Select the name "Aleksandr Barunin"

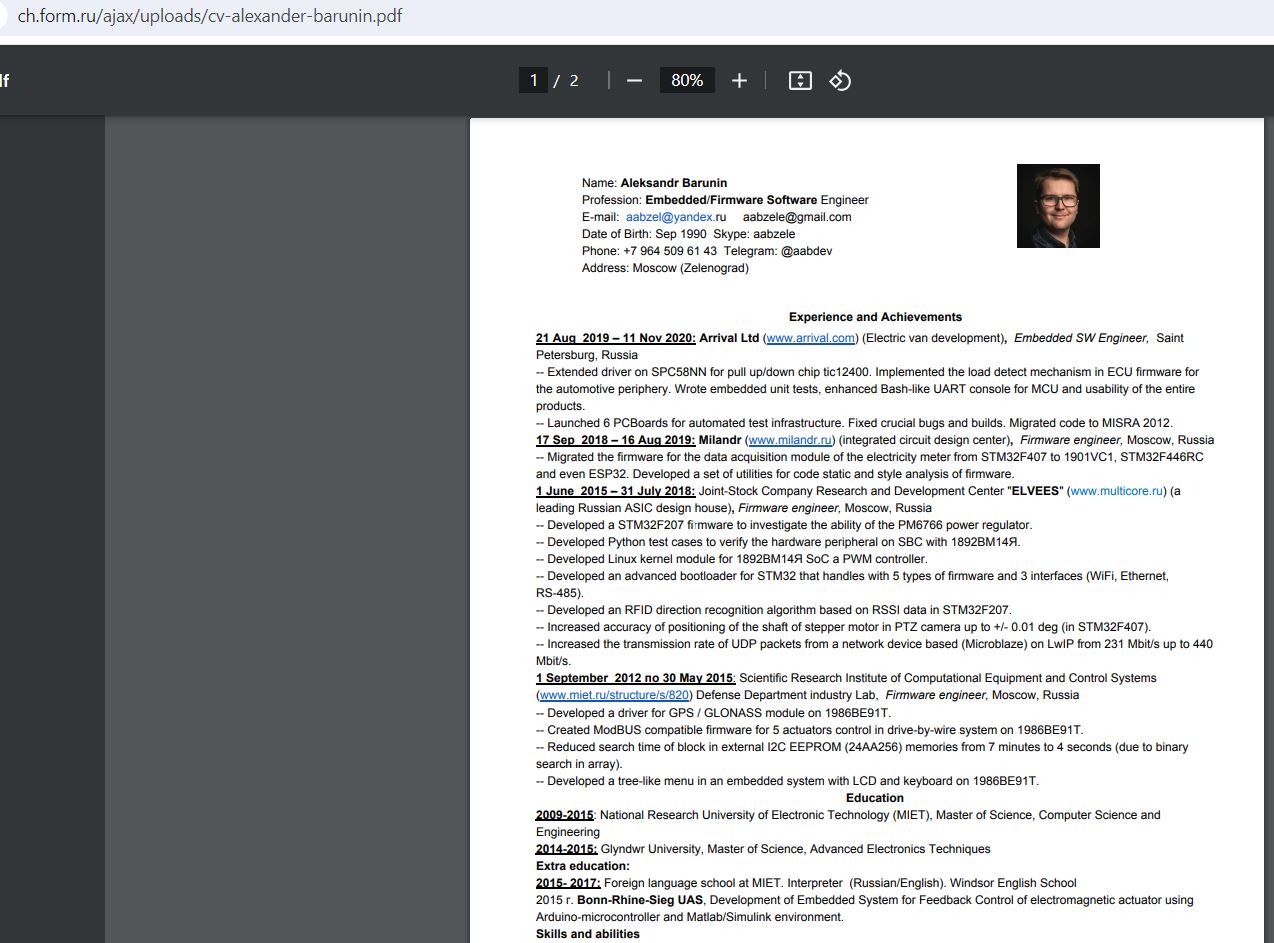[x=674, y=183]
